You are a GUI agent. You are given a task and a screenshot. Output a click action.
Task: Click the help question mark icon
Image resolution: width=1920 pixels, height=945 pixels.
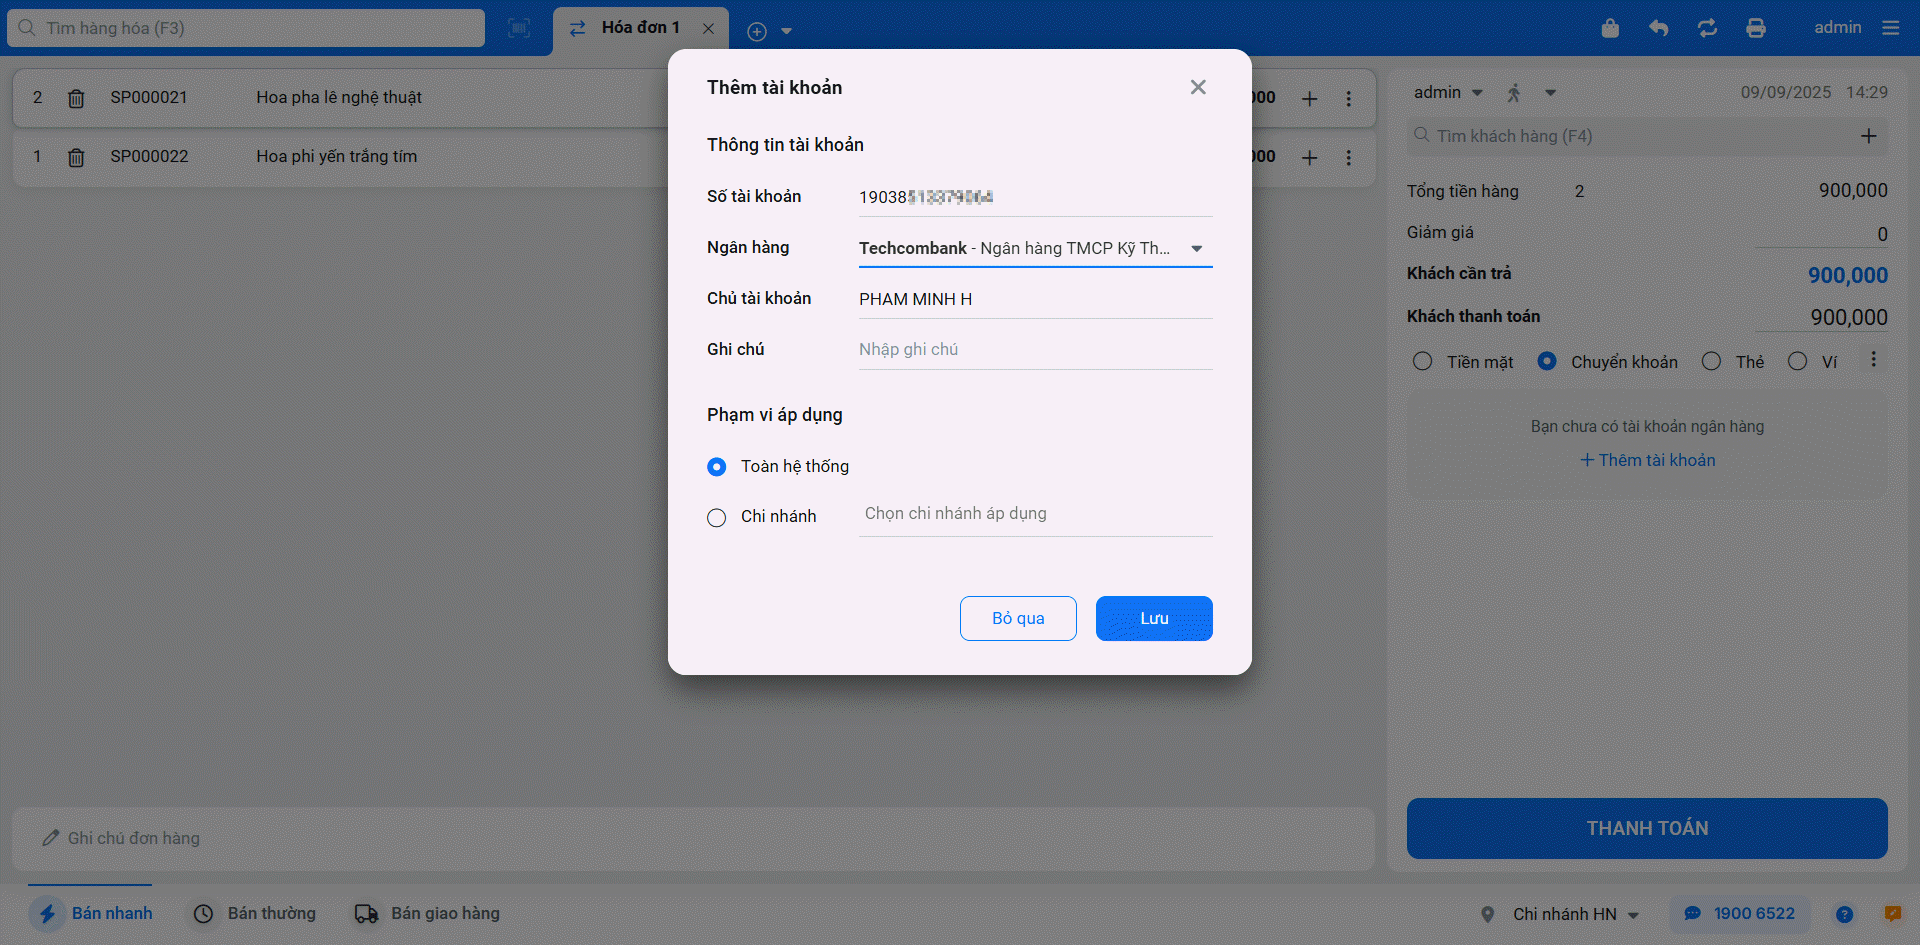tap(1845, 914)
